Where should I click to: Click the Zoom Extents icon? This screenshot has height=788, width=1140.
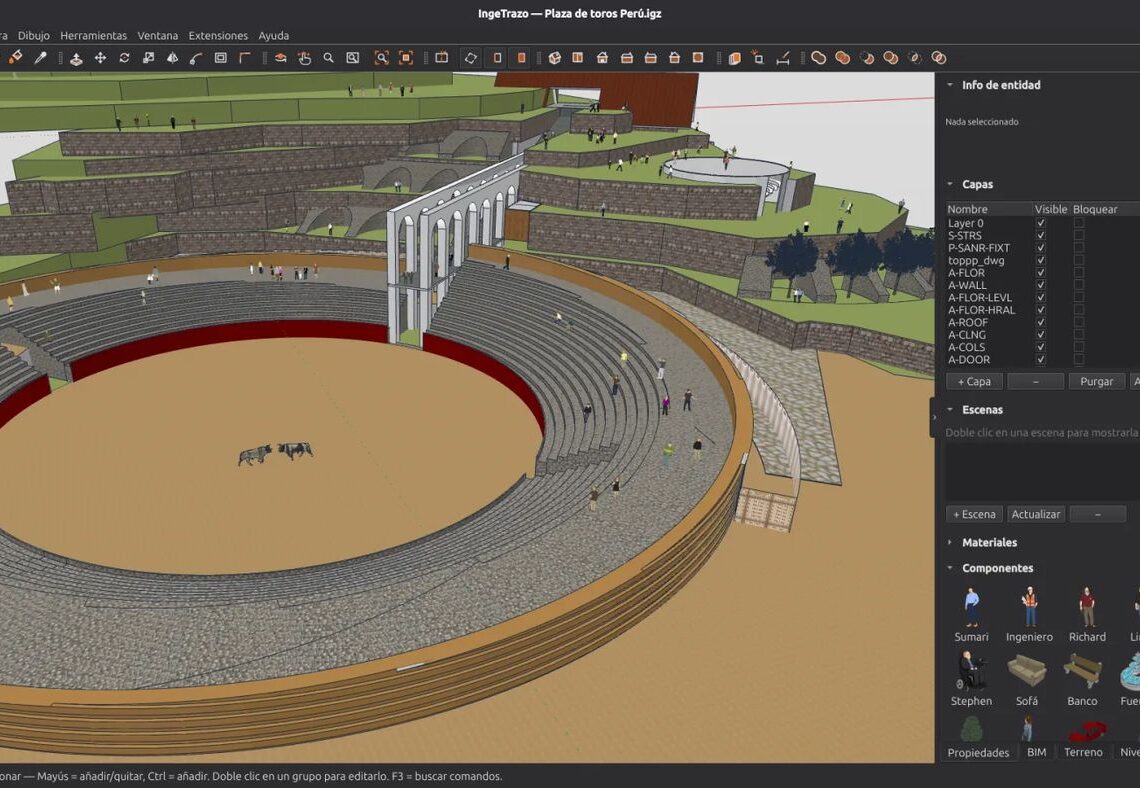(x=382, y=58)
